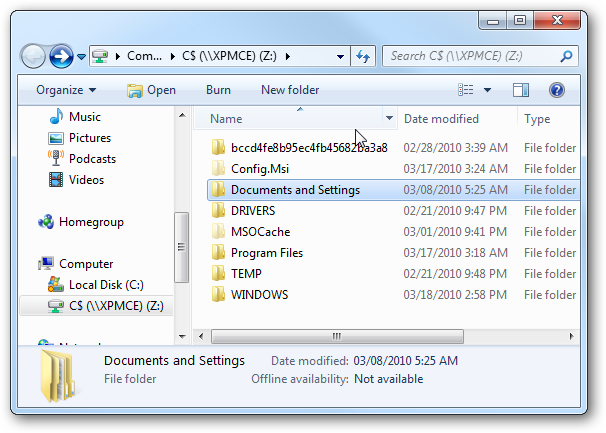This screenshot has width=606, height=433.
Task: Click the MSOCache folder icon
Action: click(x=218, y=231)
